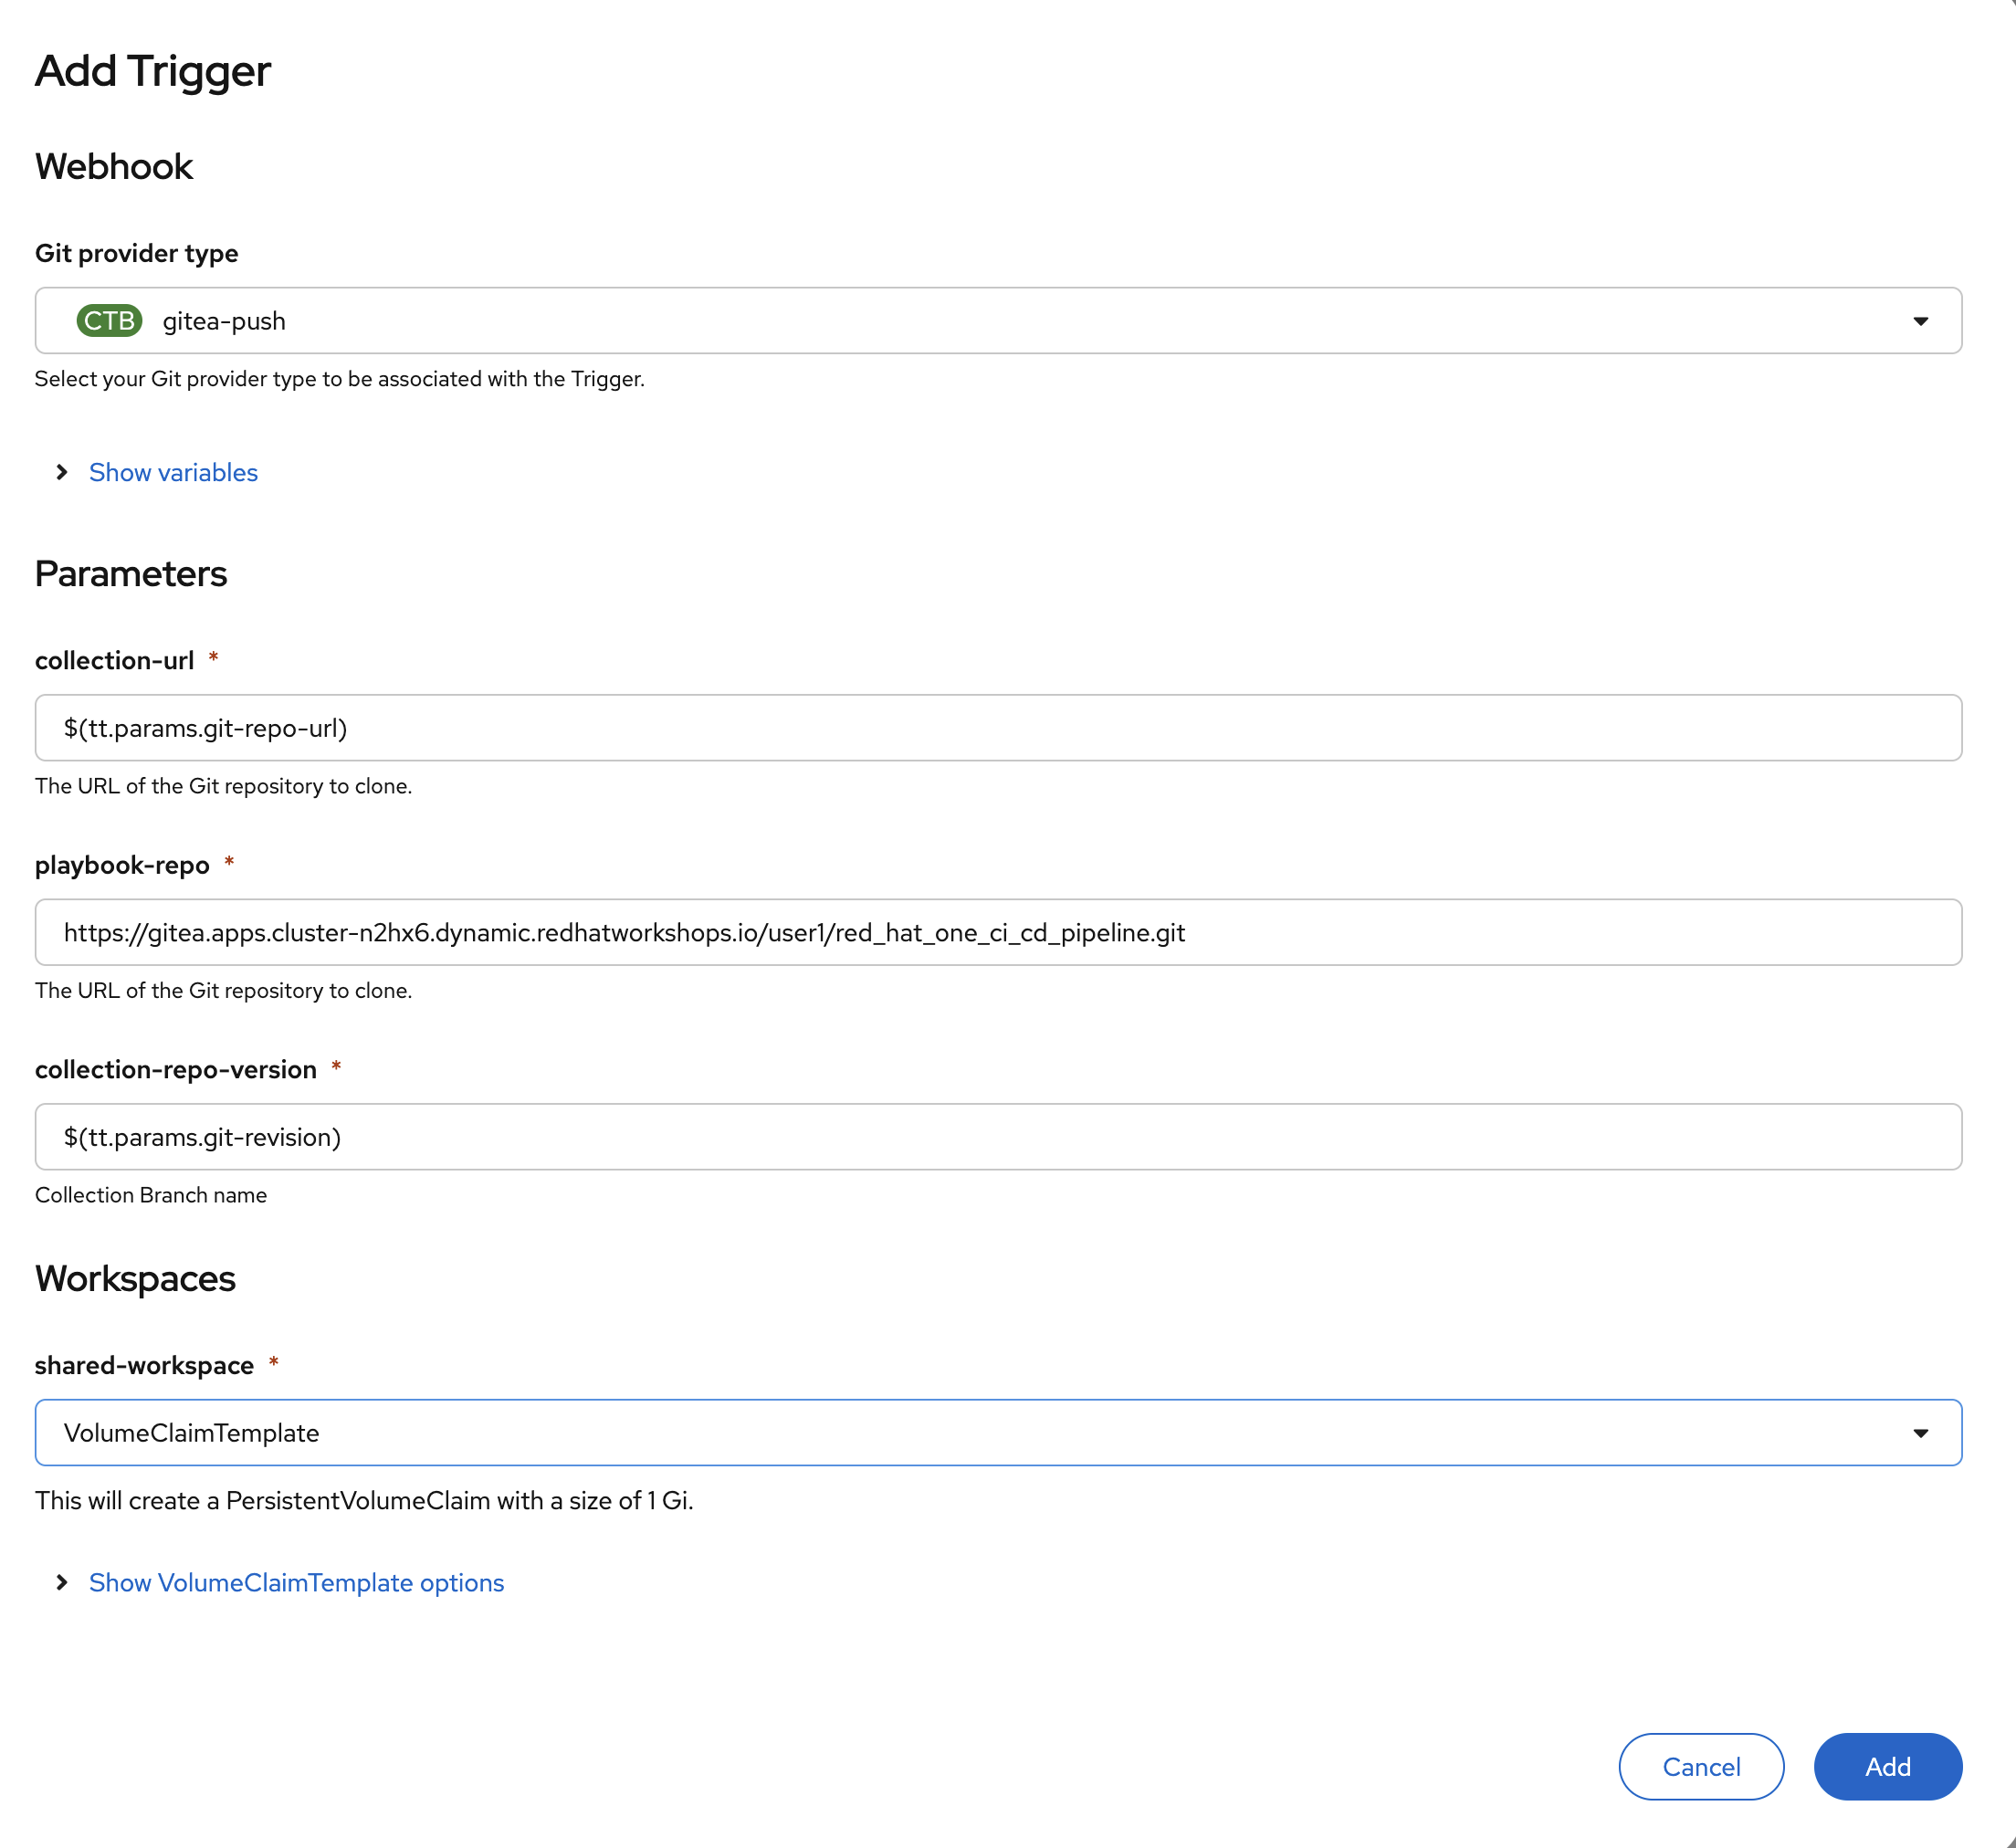Click the Webhook section heading

[113, 166]
